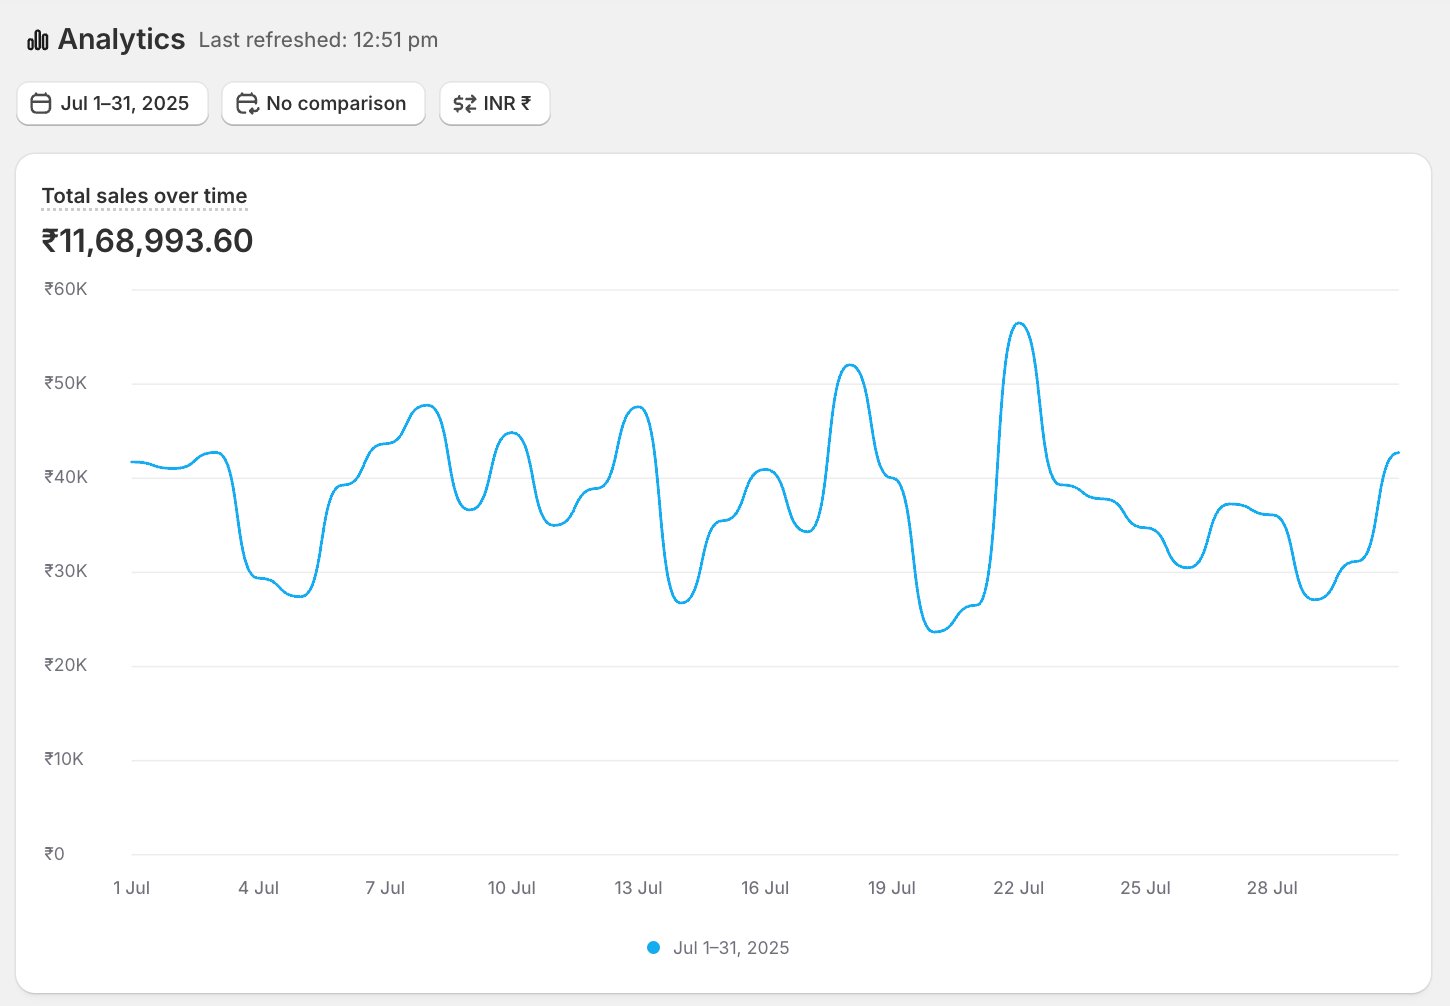Open the Jul 1–31, 2025 date picker
1450x1006 pixels.
point(112,103)
